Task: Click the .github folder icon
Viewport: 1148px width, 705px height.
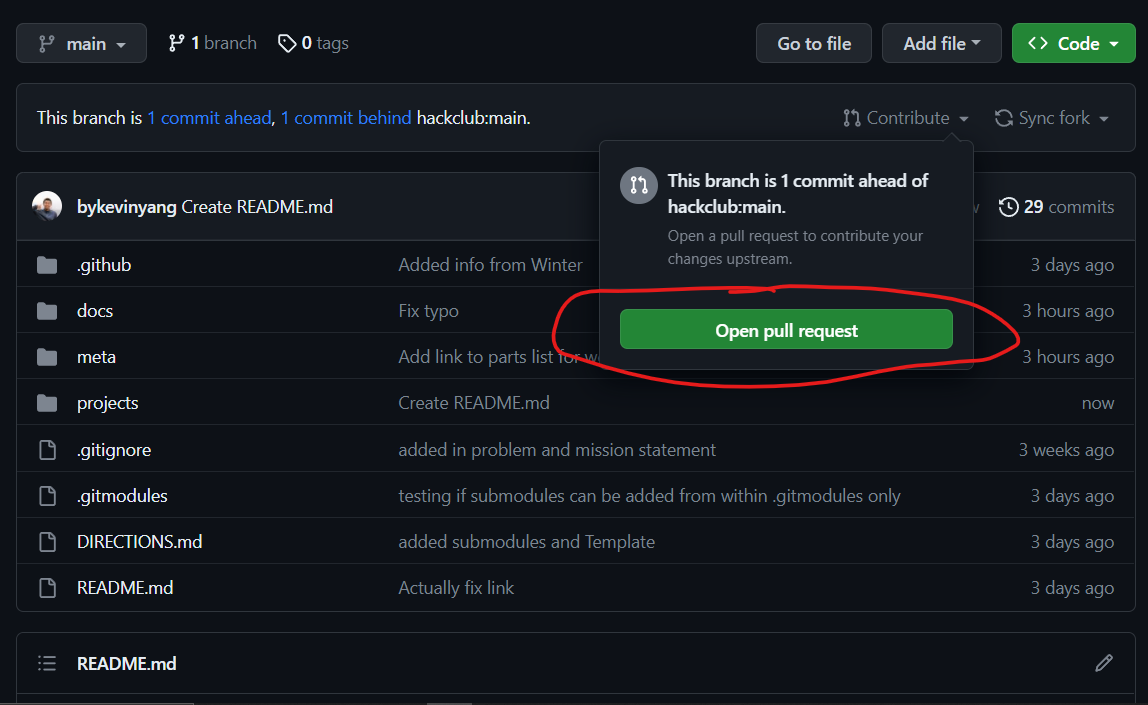Action: (x=47, y=265)
